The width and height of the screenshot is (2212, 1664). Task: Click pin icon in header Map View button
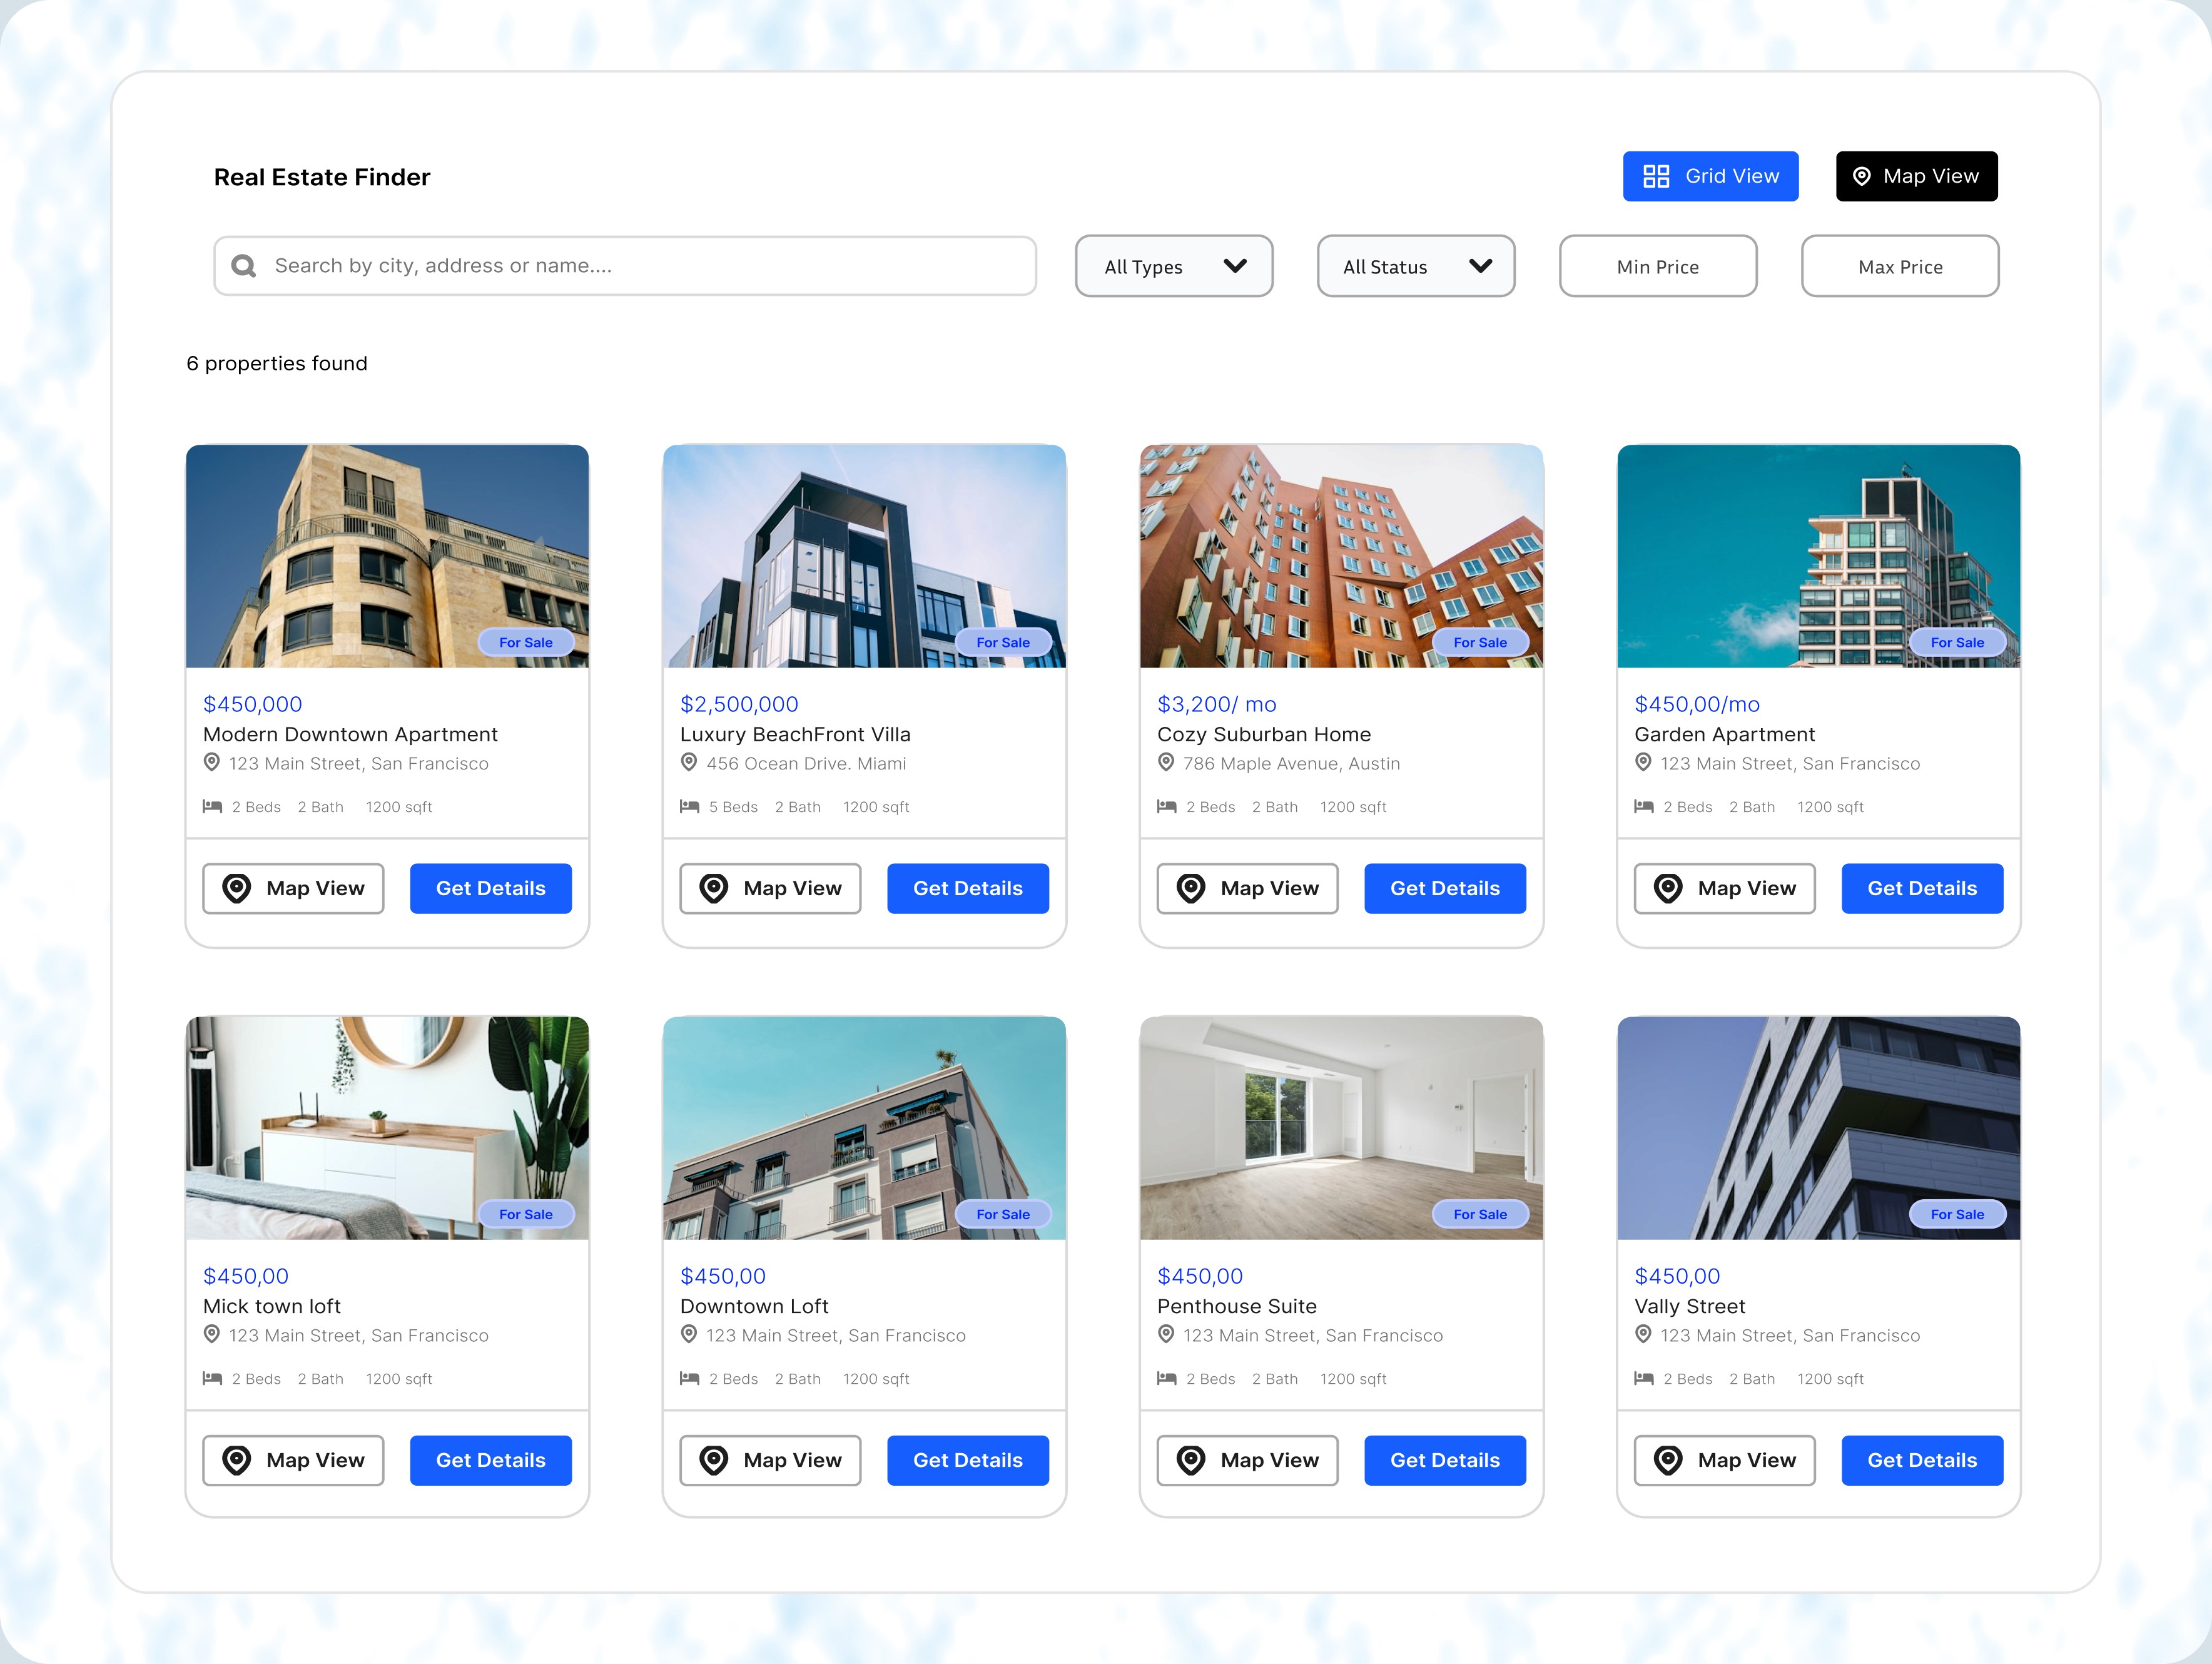1861,176
